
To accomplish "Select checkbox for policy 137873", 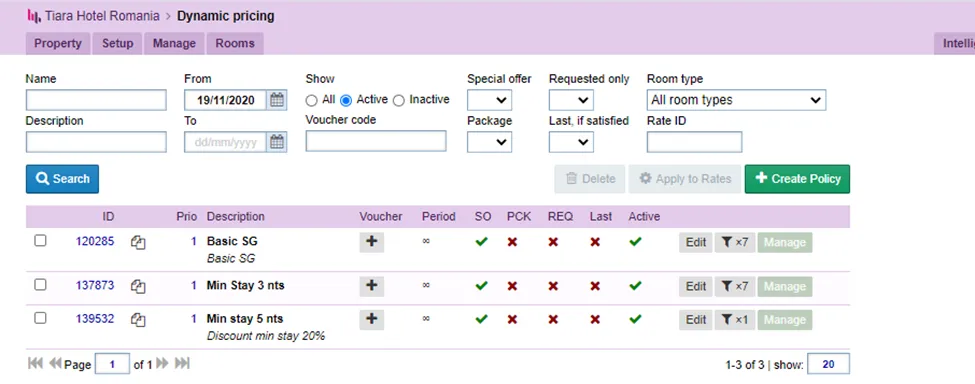I will (40, 285).
